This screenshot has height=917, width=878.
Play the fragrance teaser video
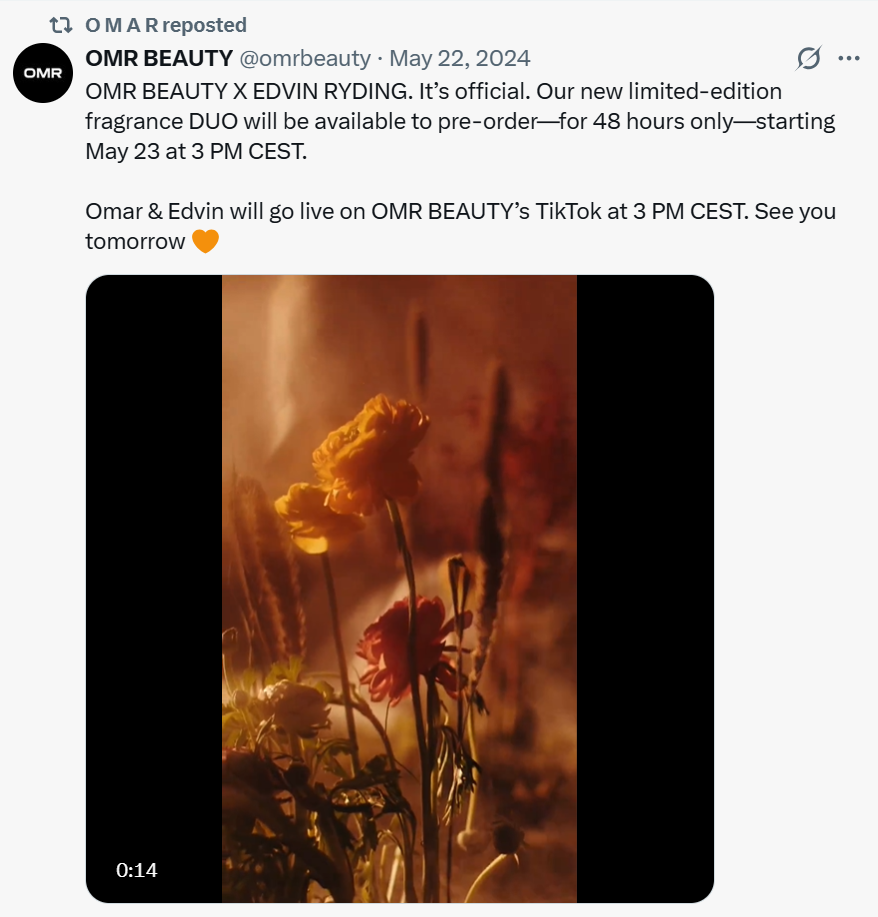(x=399, y=589)
